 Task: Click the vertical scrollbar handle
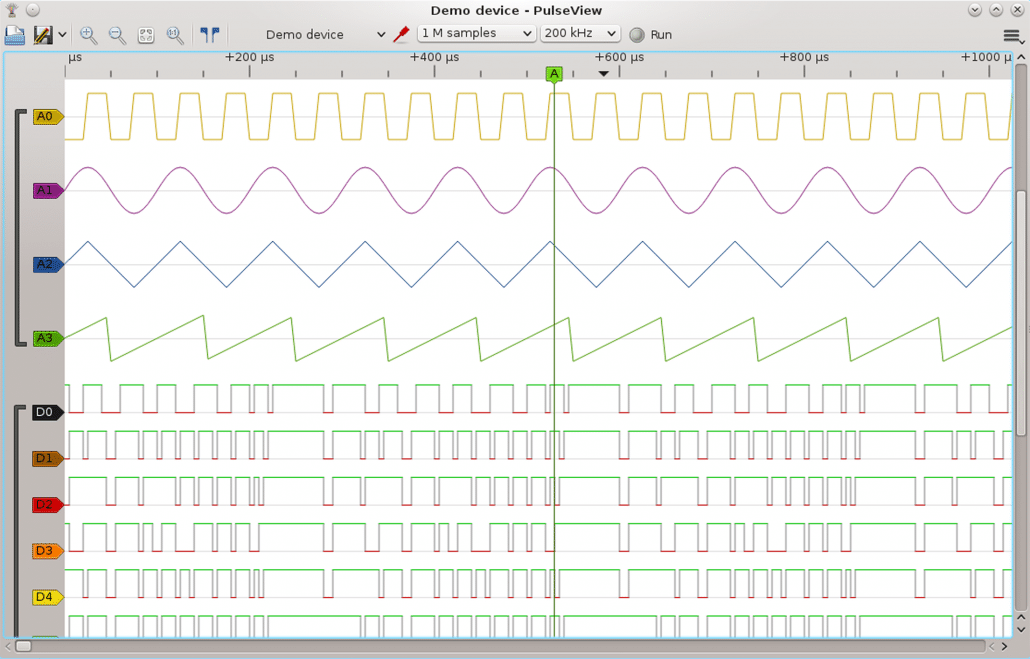1021,313
